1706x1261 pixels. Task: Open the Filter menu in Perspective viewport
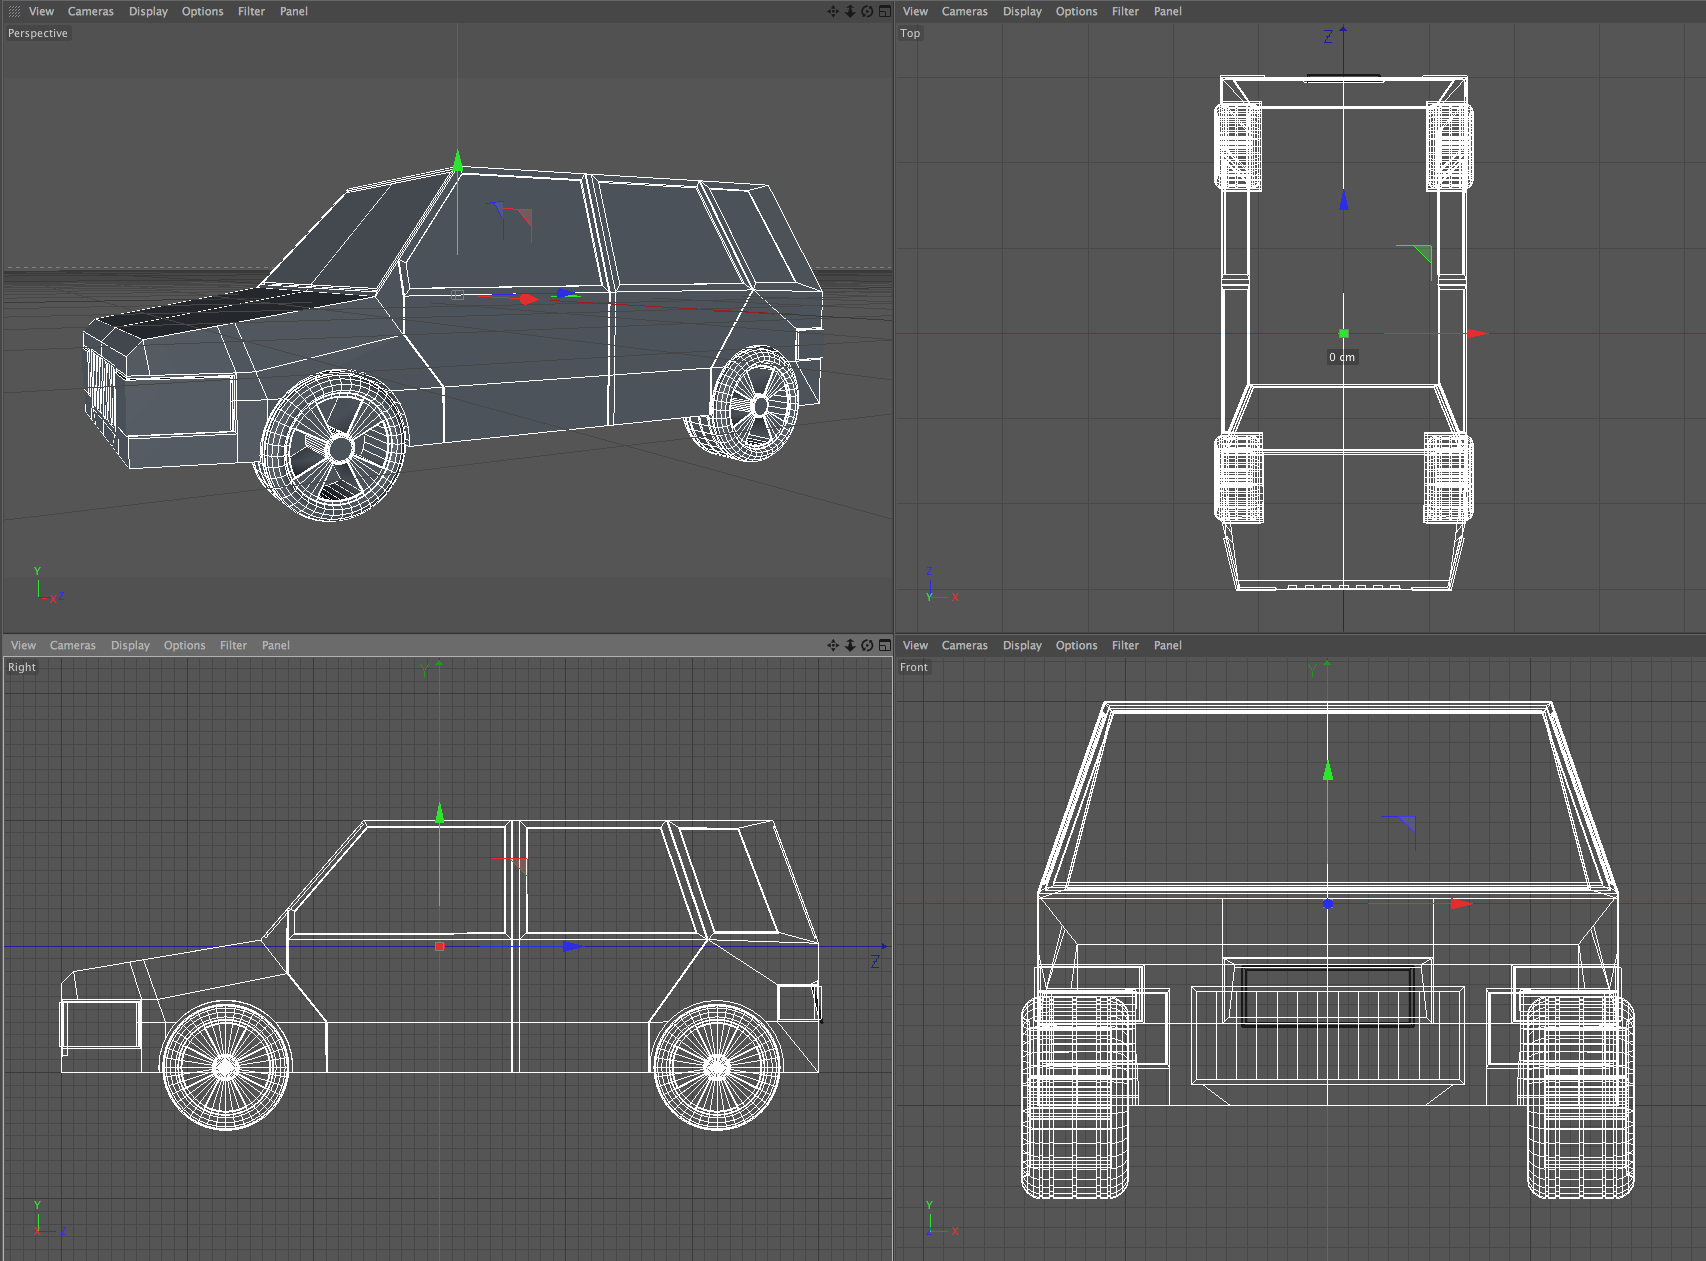(x=251, y=11)
